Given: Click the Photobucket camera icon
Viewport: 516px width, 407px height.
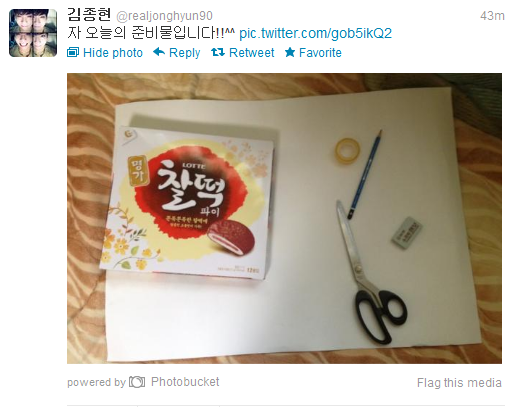Looking at the screenshot, I should coord(137,382).
